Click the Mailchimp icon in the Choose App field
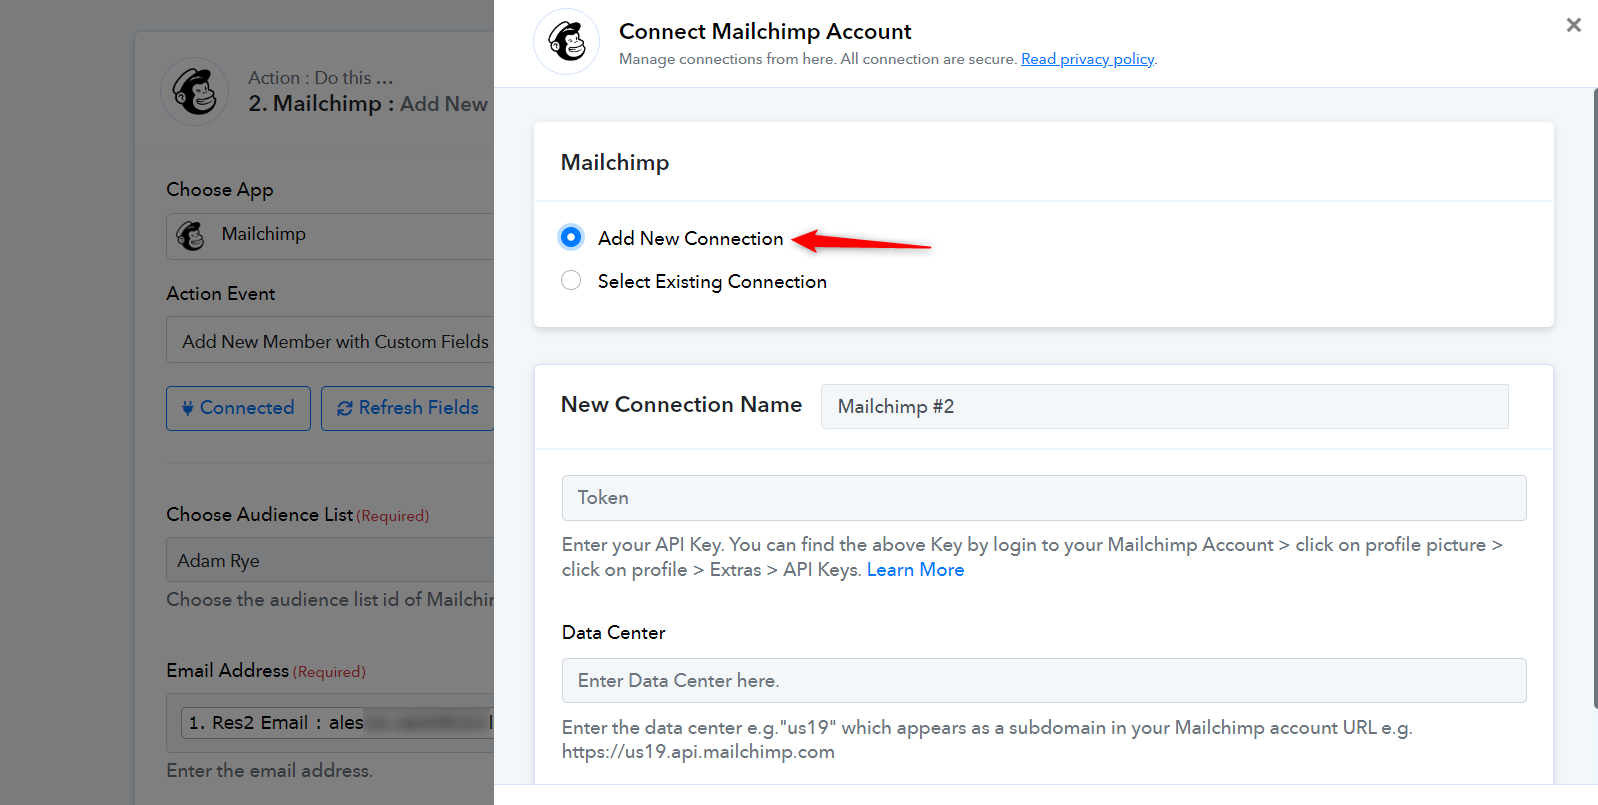This screenshot has width=1598, height=805. tap(190, 236)
